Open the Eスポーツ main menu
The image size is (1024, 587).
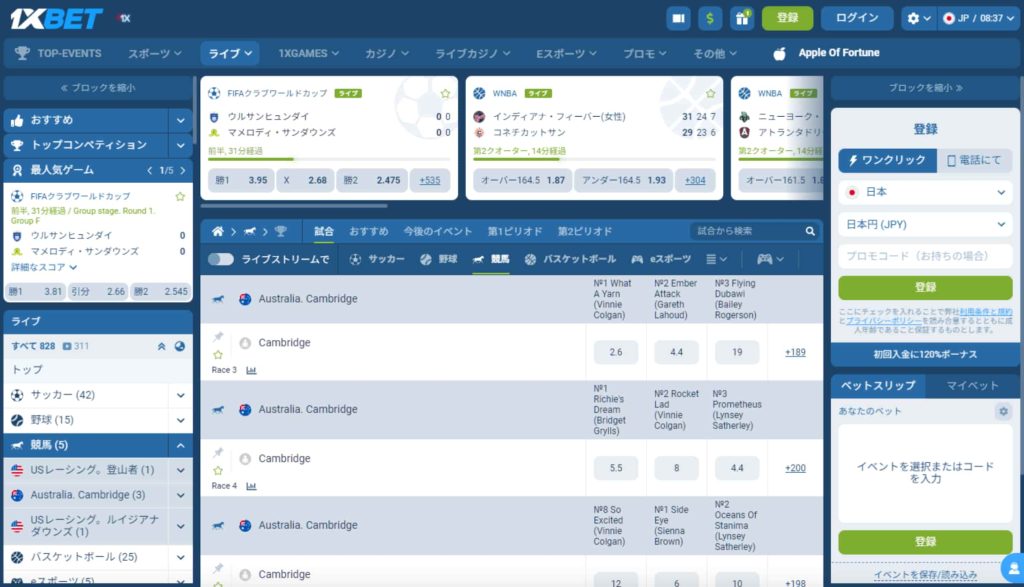pyautogui.click(x=566, y=54)
